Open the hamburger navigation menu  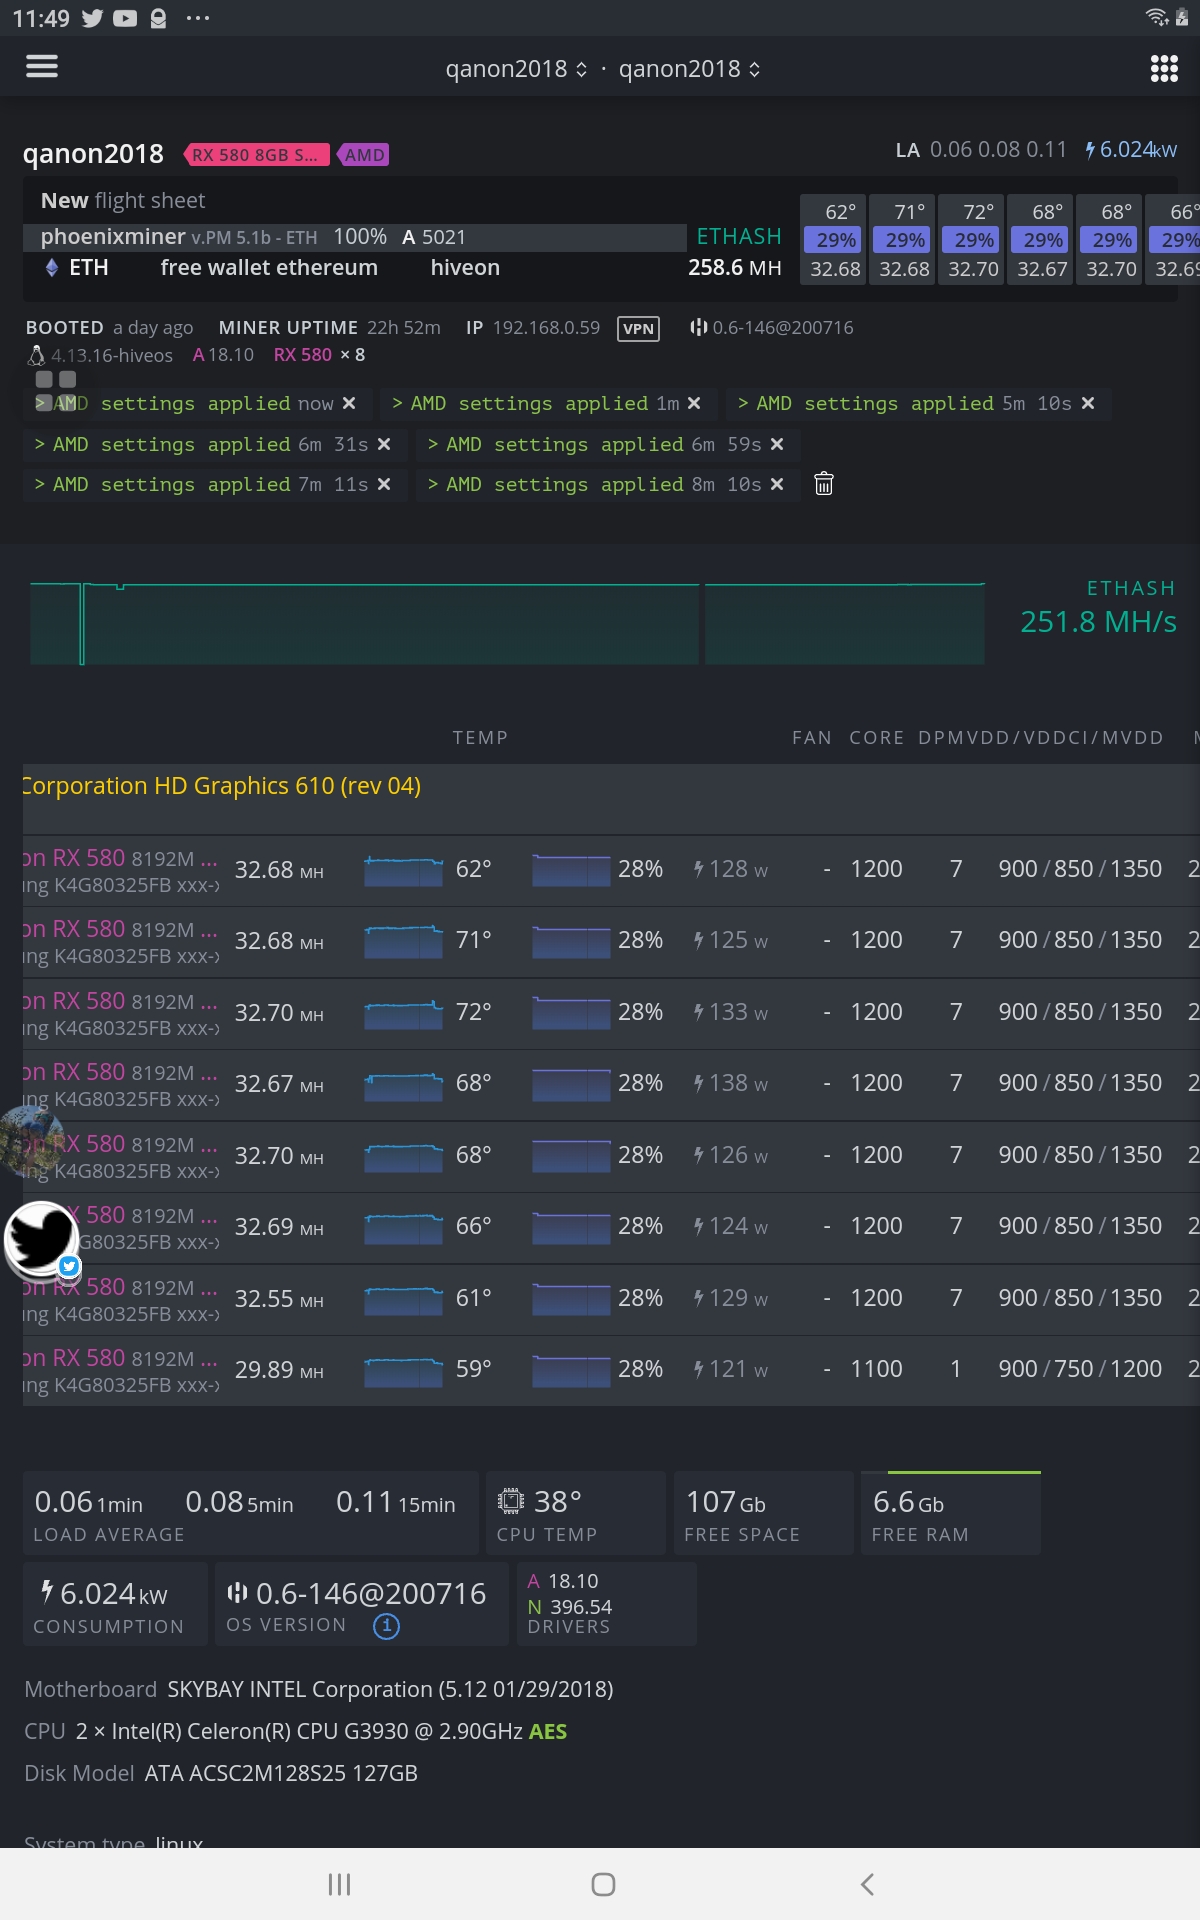coord(42,67)
